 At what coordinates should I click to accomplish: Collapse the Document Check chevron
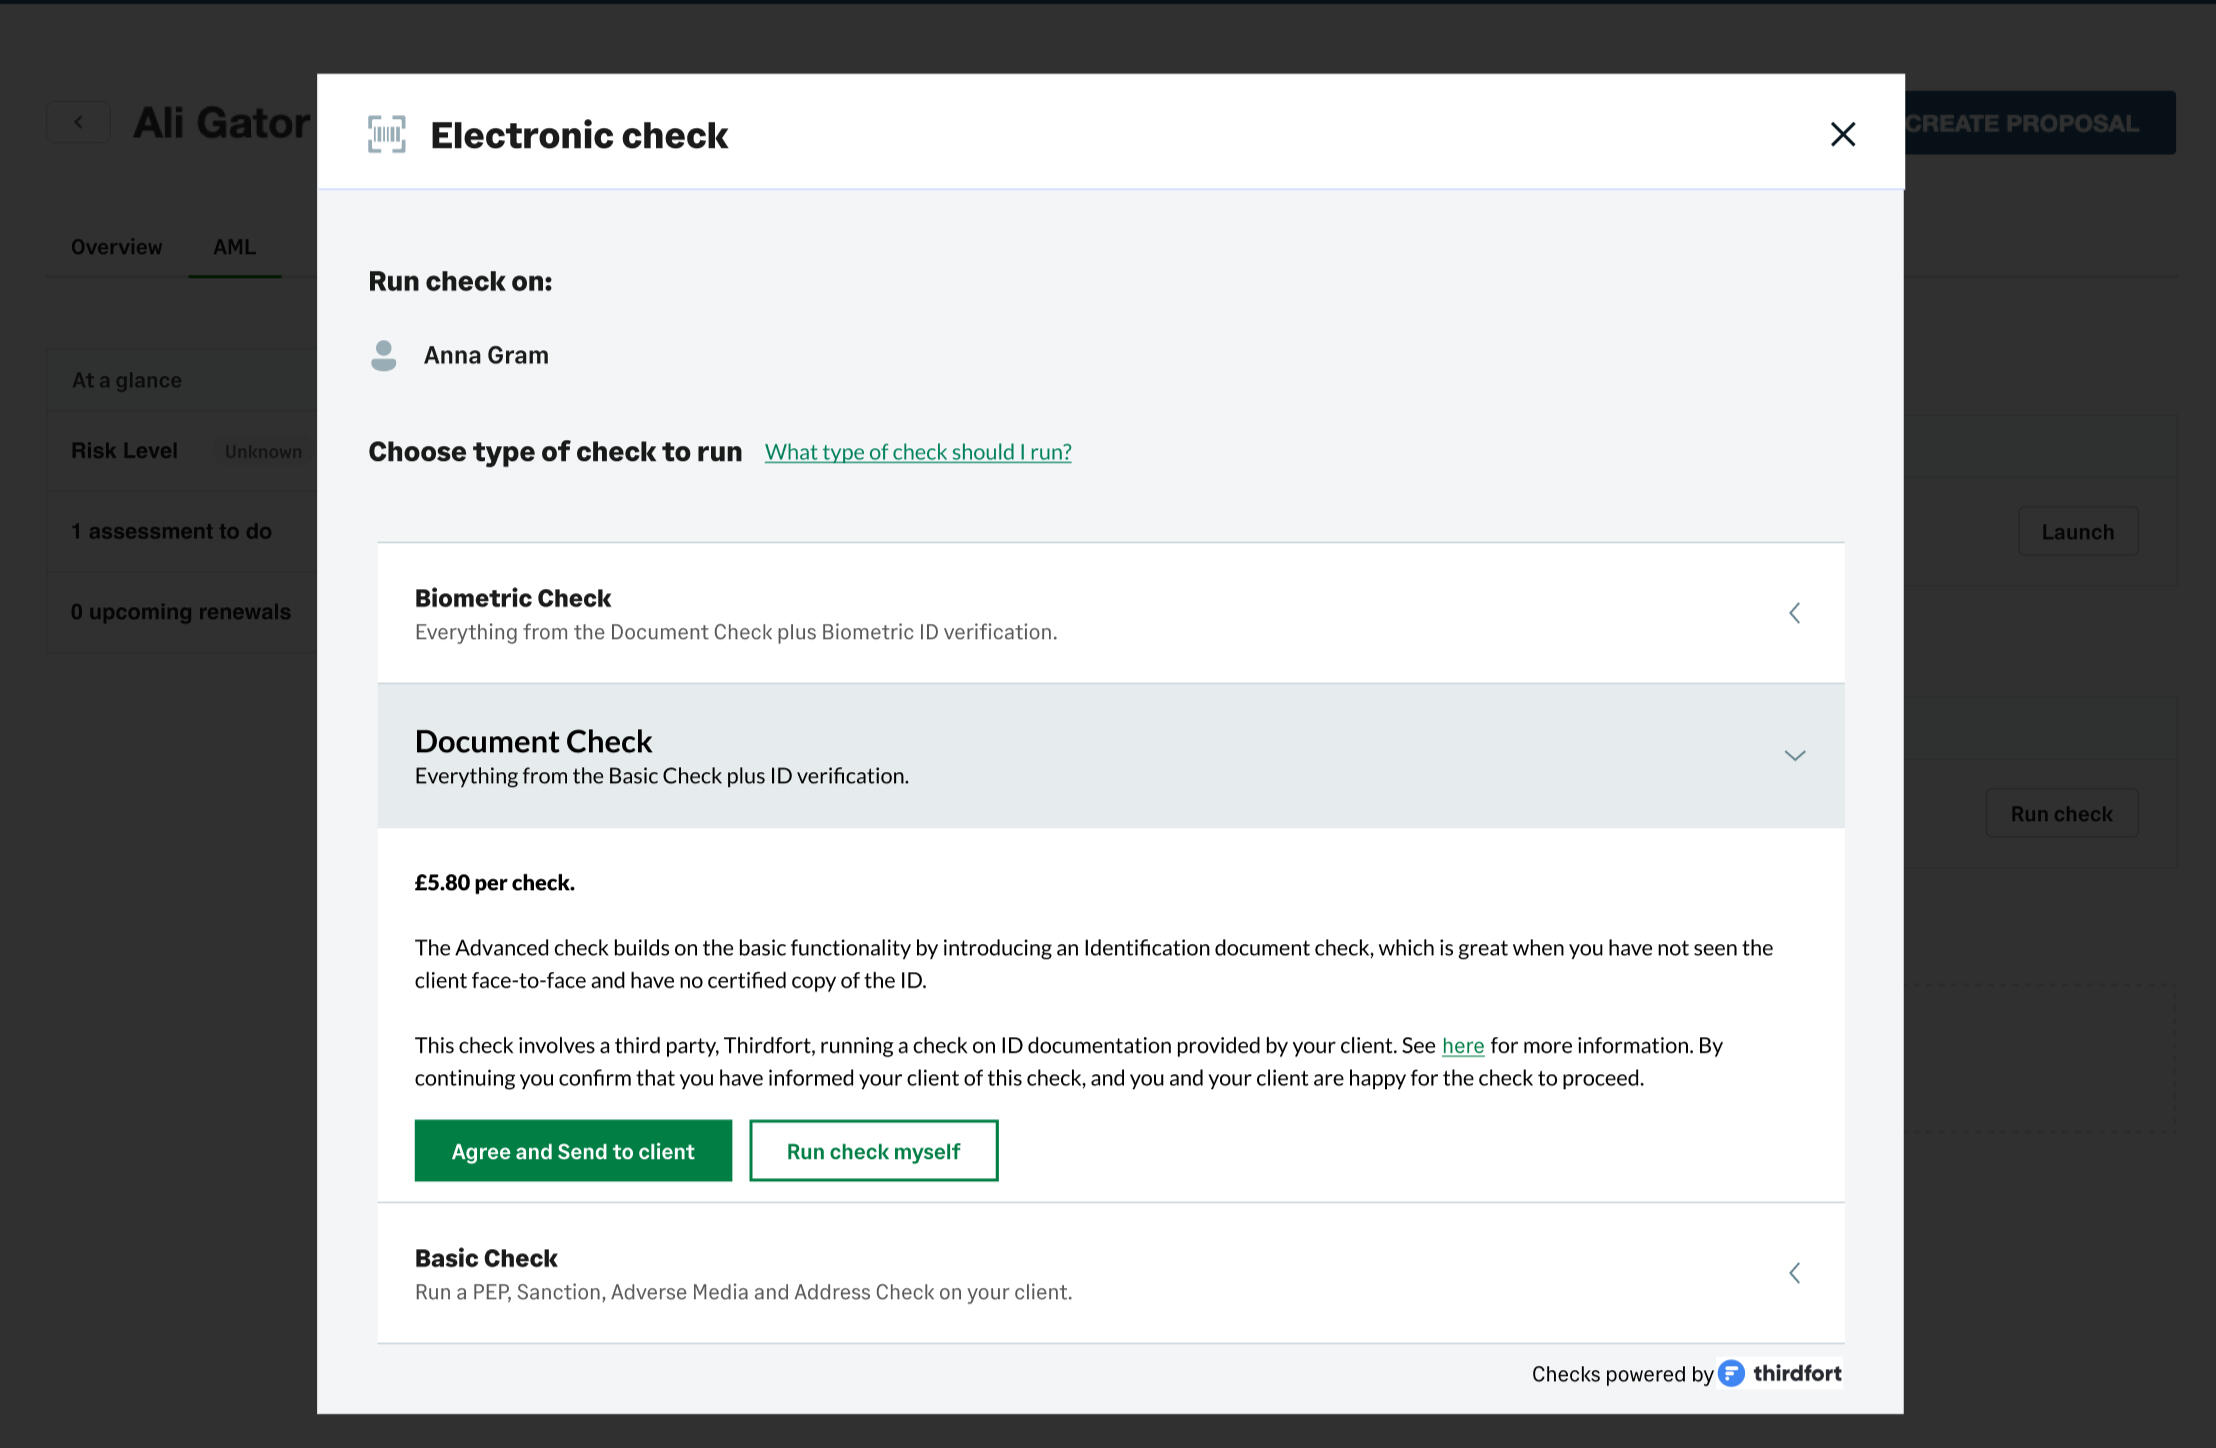[1794, 756]
